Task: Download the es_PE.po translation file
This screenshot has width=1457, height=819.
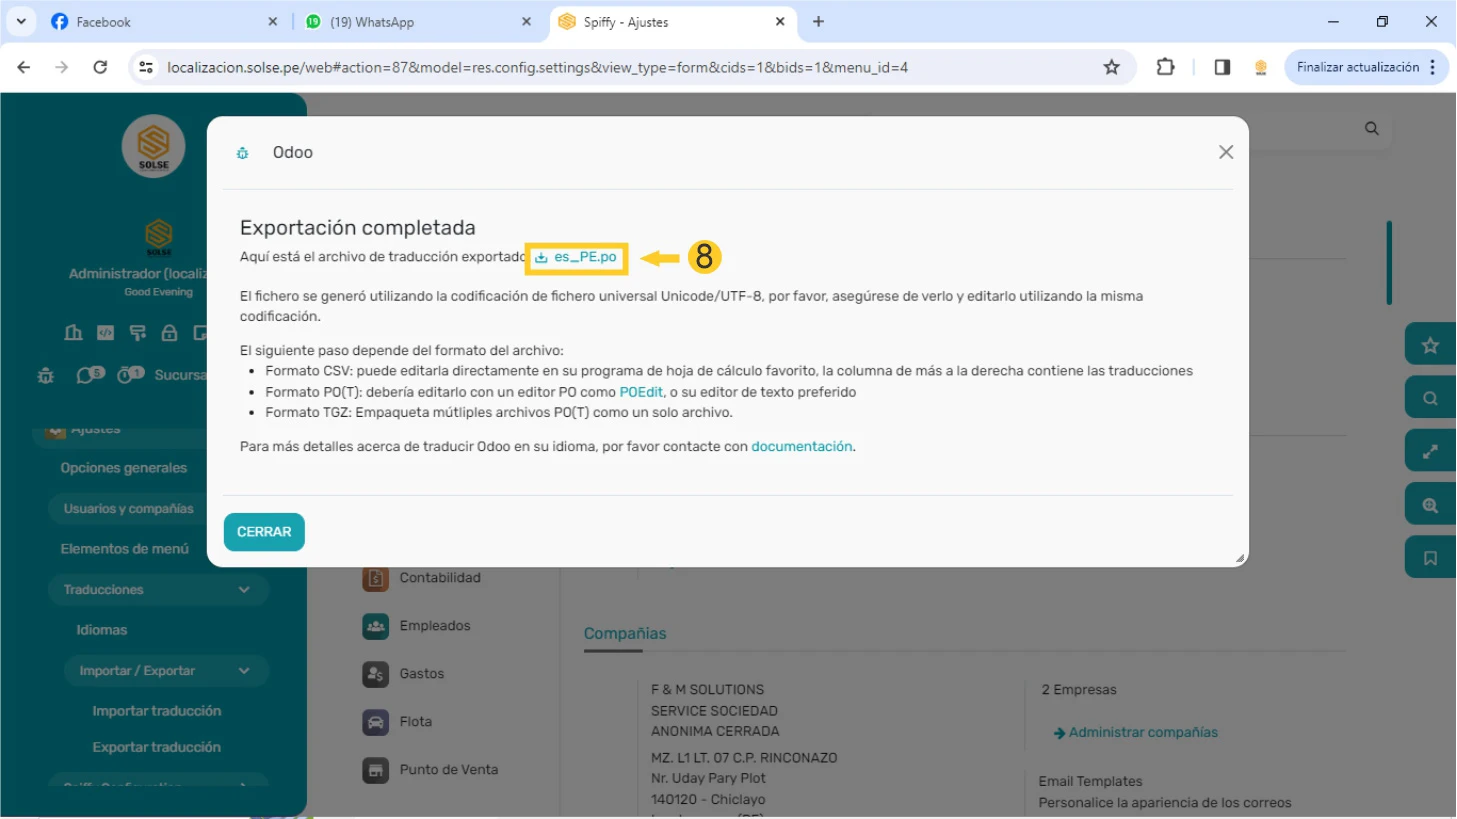Action: [584, 257]
